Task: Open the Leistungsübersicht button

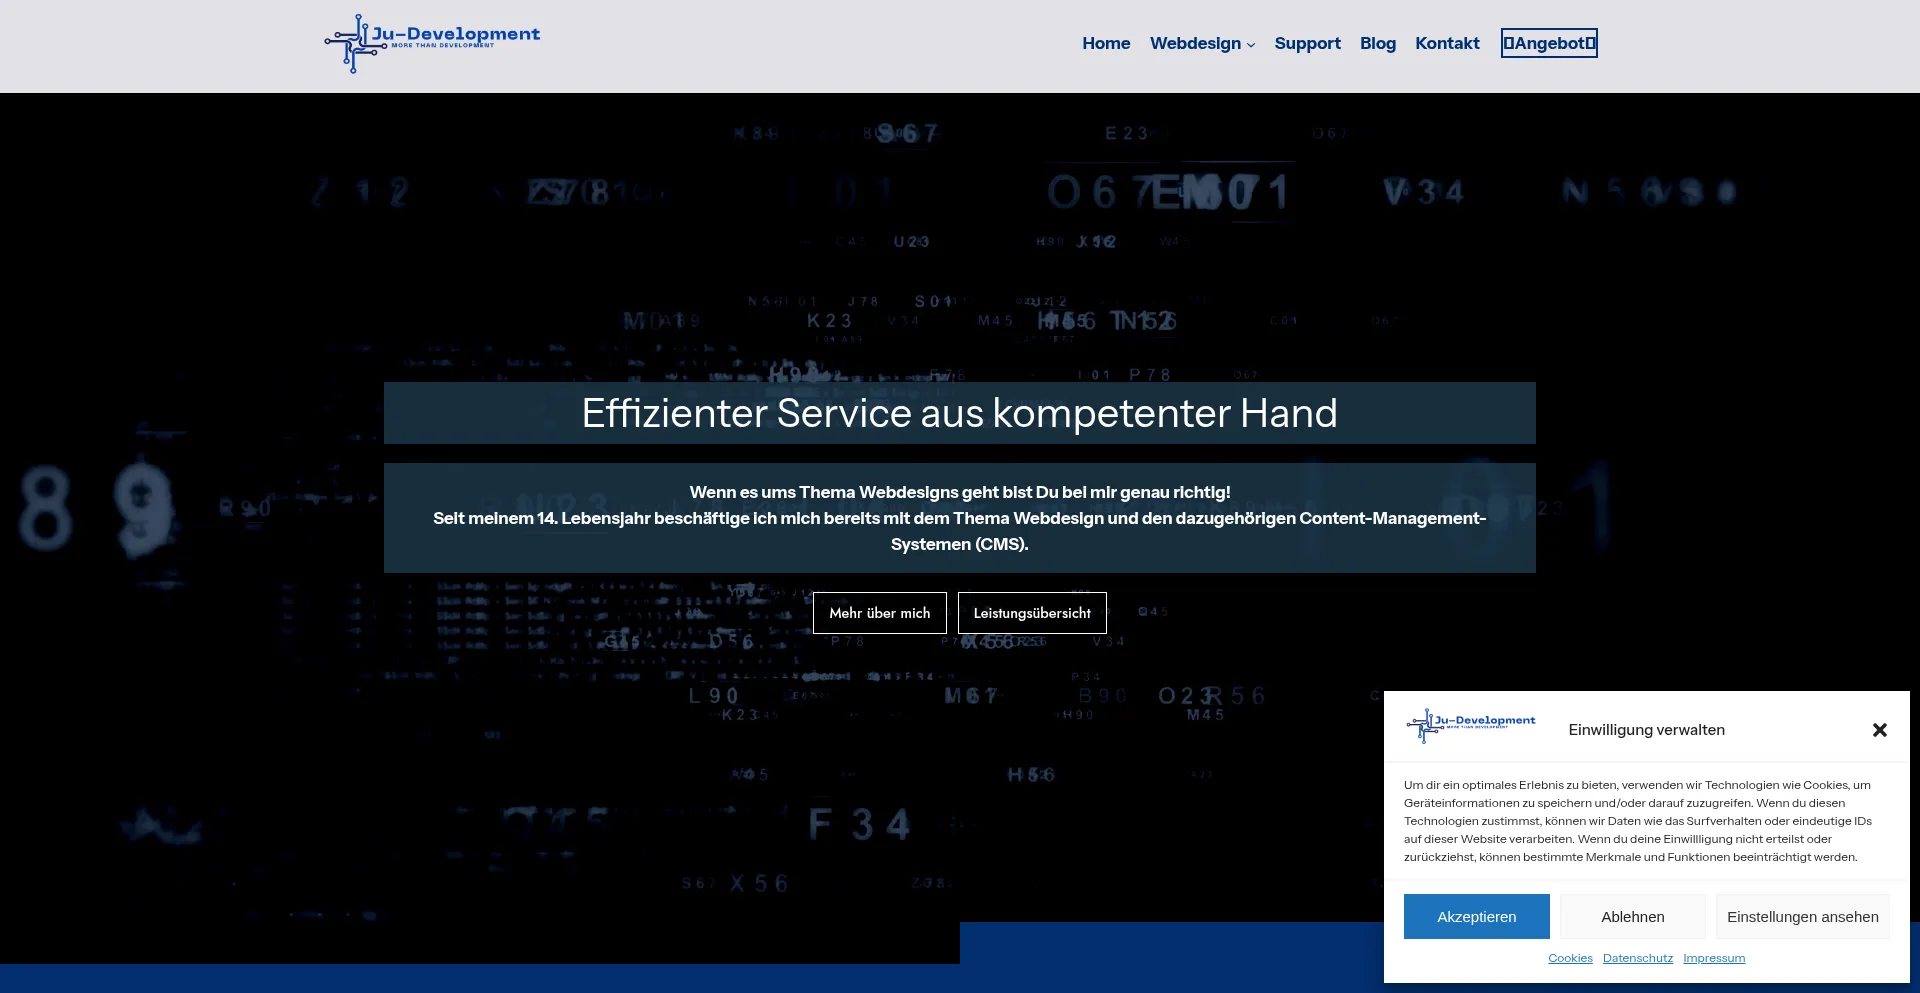Action: 1032,613
